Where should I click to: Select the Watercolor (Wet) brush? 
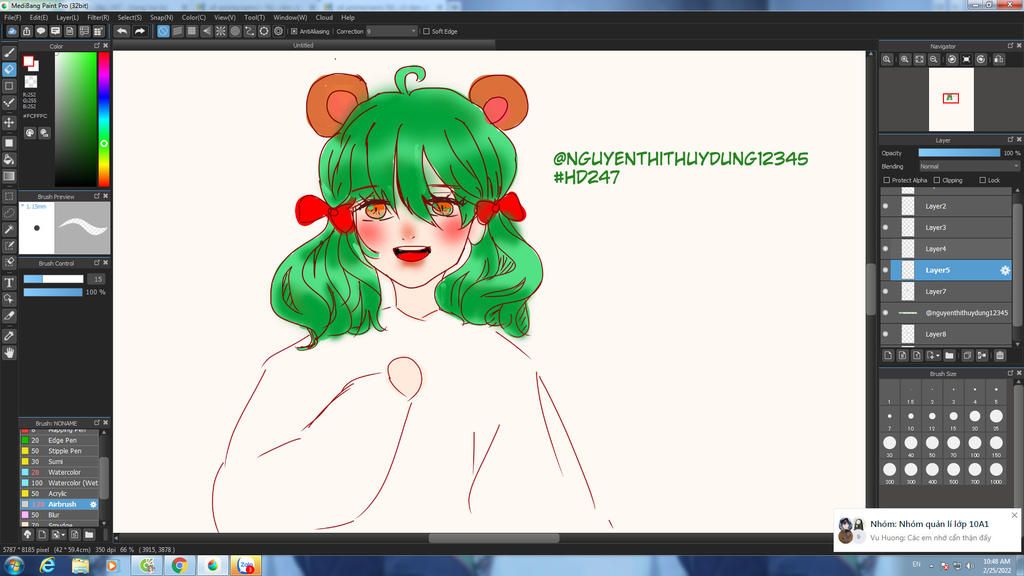(59, 483)
